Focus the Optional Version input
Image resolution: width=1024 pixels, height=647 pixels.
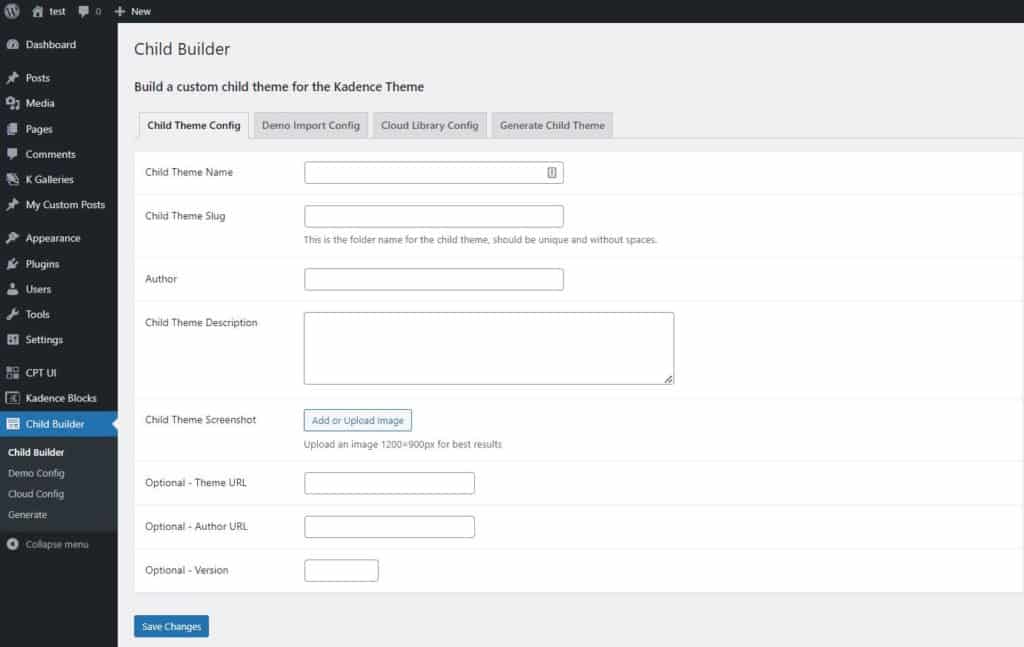pos(341,571)
